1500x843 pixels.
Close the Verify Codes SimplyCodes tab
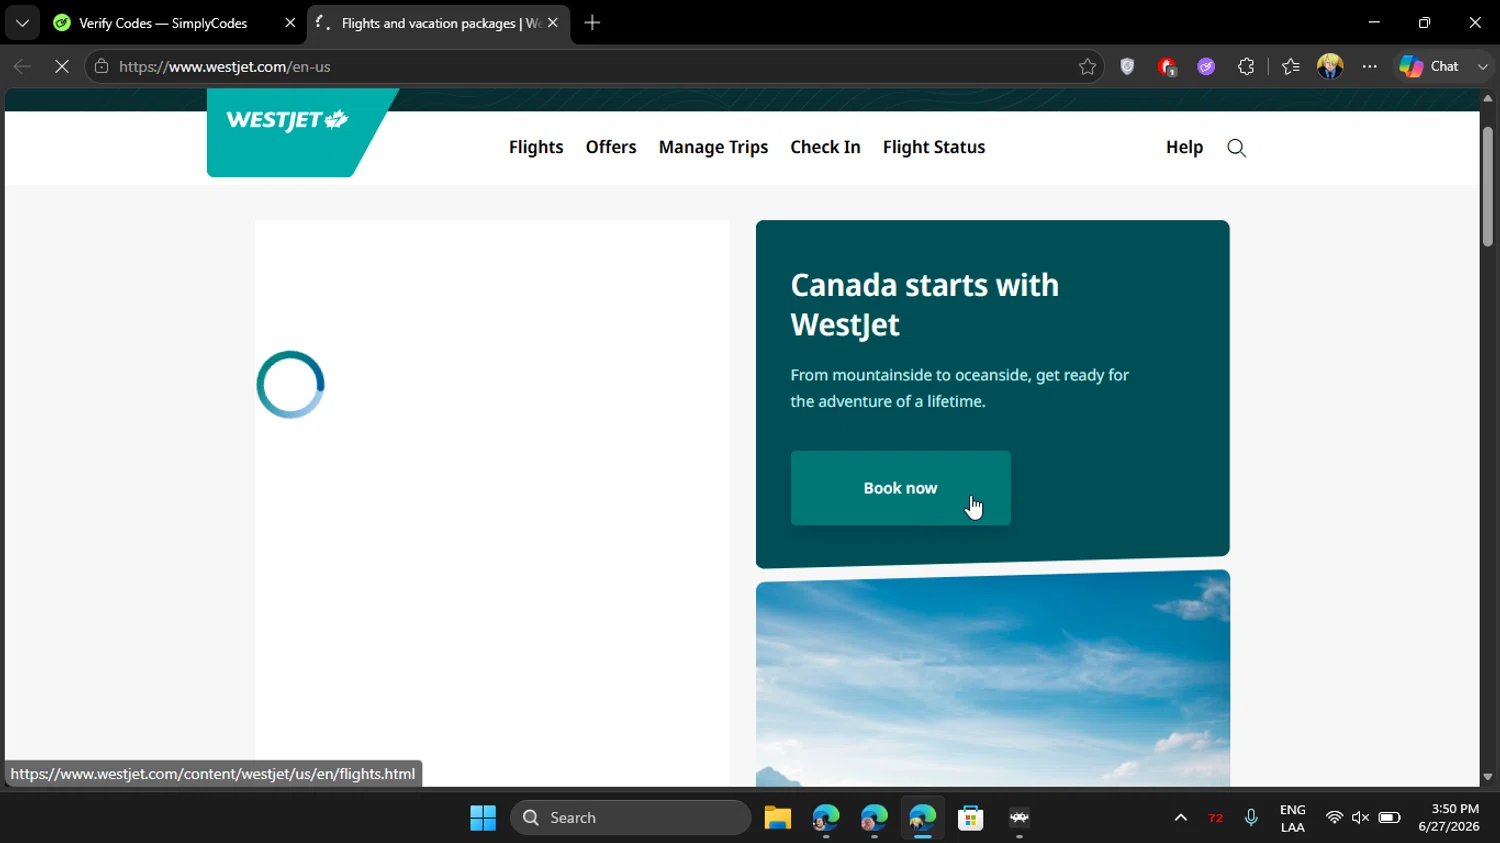click(x=290, y=23)
